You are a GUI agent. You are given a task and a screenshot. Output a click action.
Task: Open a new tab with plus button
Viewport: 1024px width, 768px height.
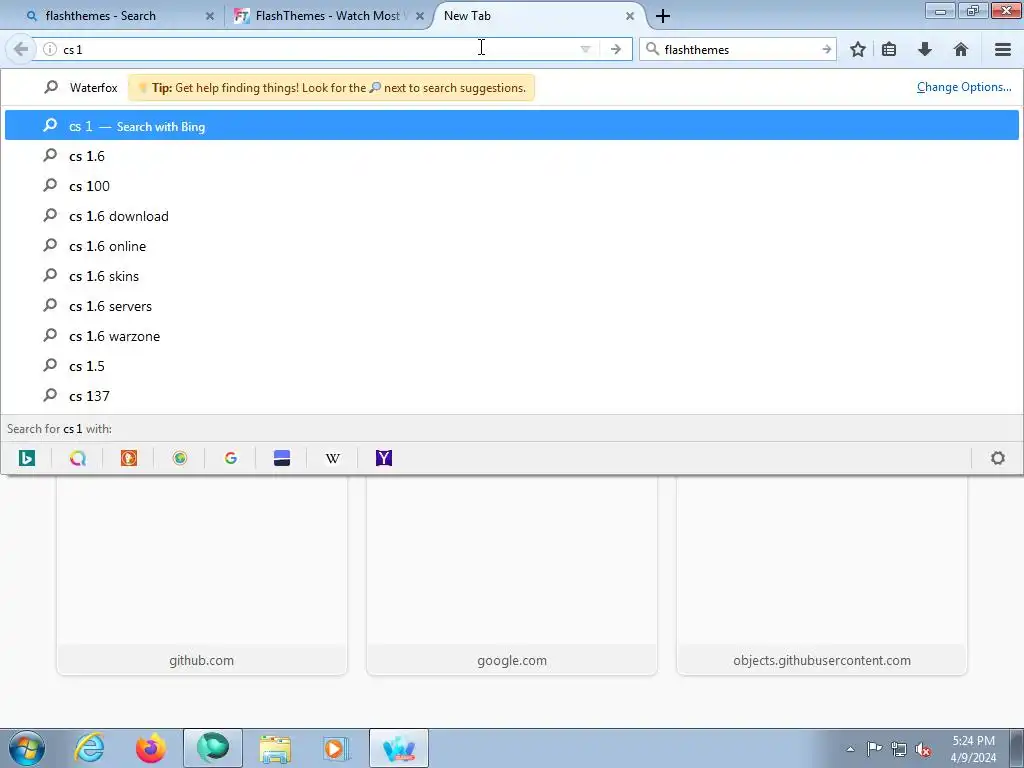coord(663,16)
